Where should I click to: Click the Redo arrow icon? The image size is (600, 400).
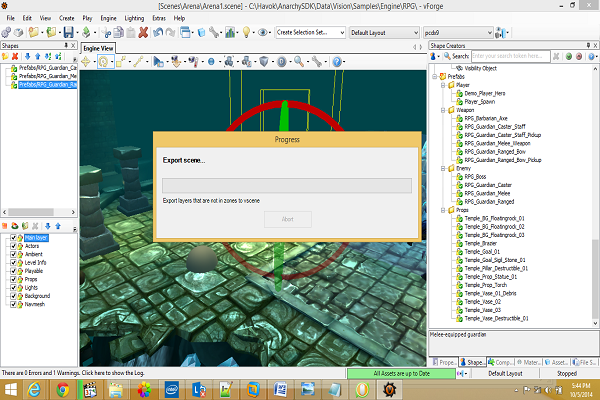tap(170, 33)
